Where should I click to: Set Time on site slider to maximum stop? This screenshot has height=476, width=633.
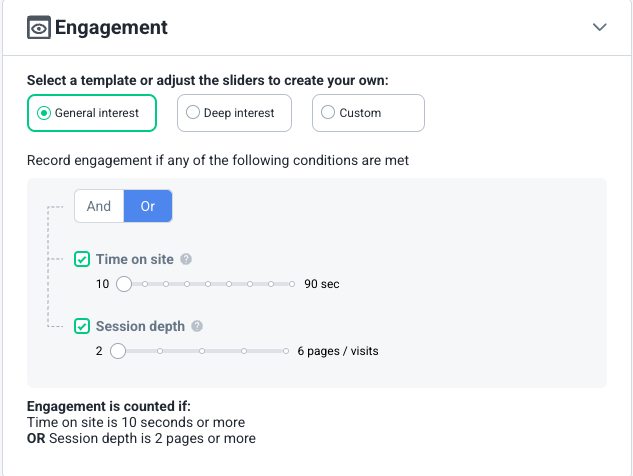[292, 284]
